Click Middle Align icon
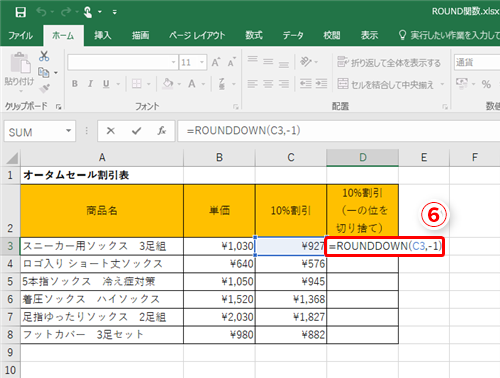This screenshot has height=378, width=500. (268, 61)
